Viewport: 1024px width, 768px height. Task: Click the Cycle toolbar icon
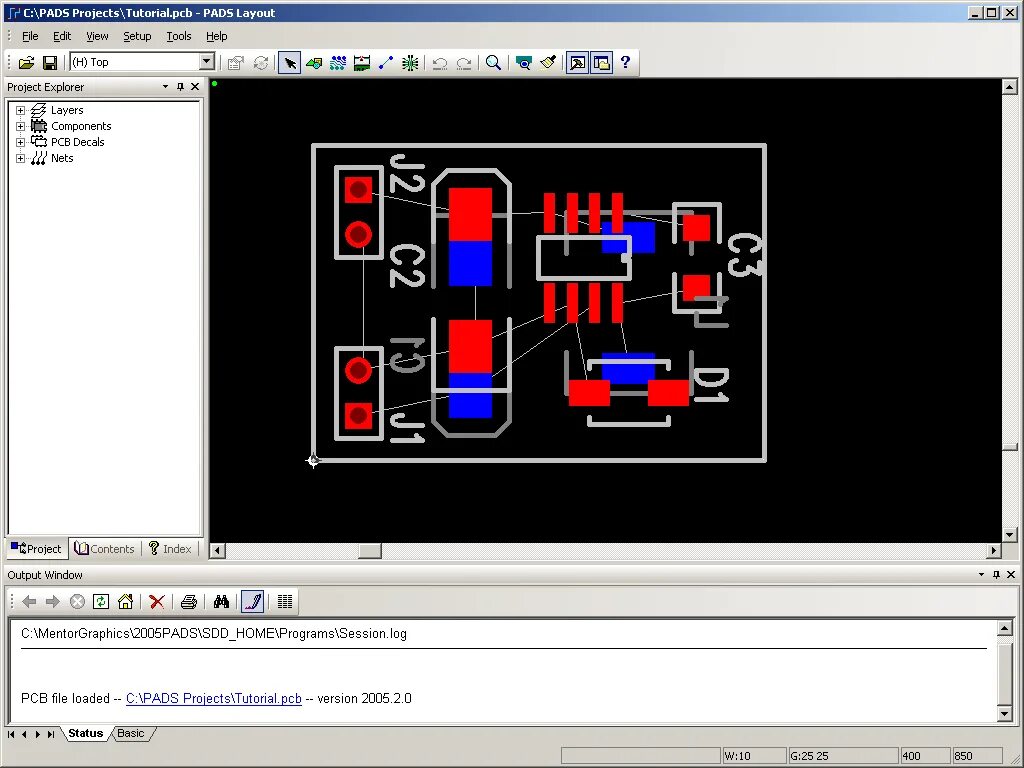point(261,63)
